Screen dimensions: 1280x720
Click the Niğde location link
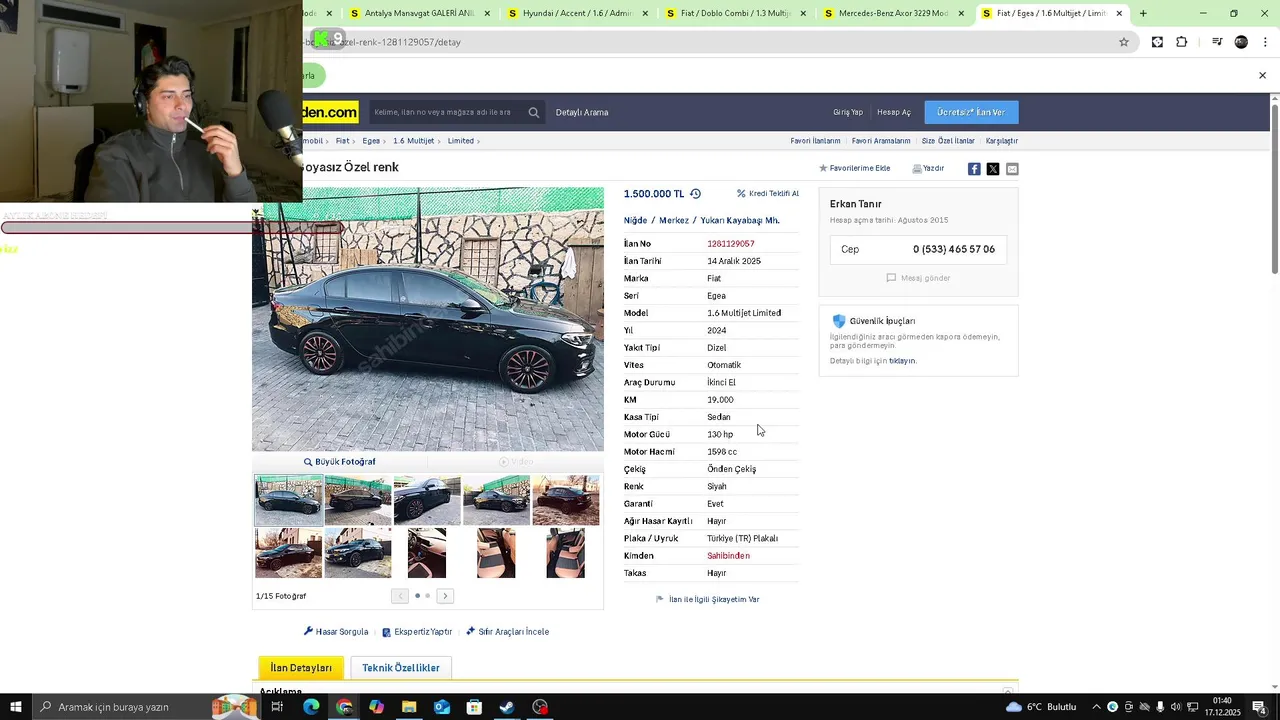(x=635, y=220)
